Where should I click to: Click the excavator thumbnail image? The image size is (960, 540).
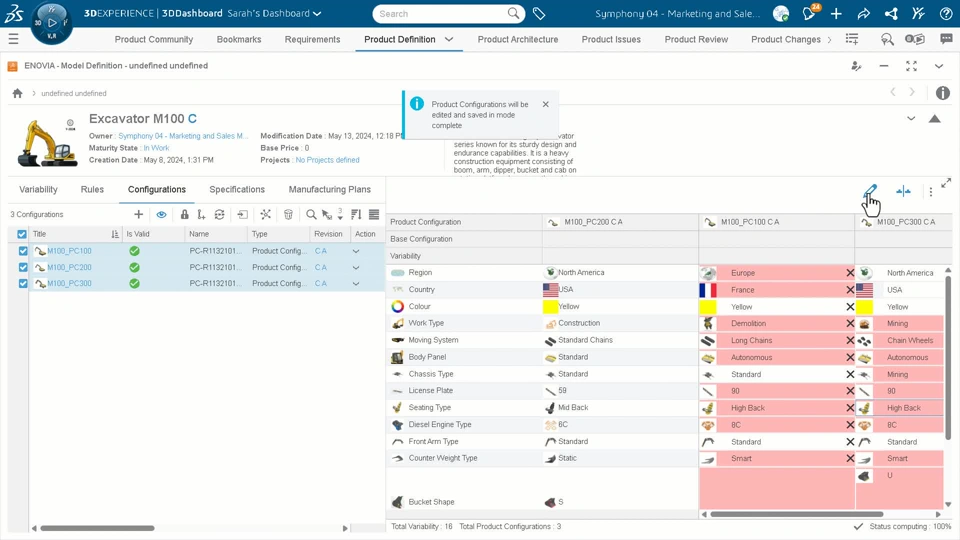[x=47, y=143]
